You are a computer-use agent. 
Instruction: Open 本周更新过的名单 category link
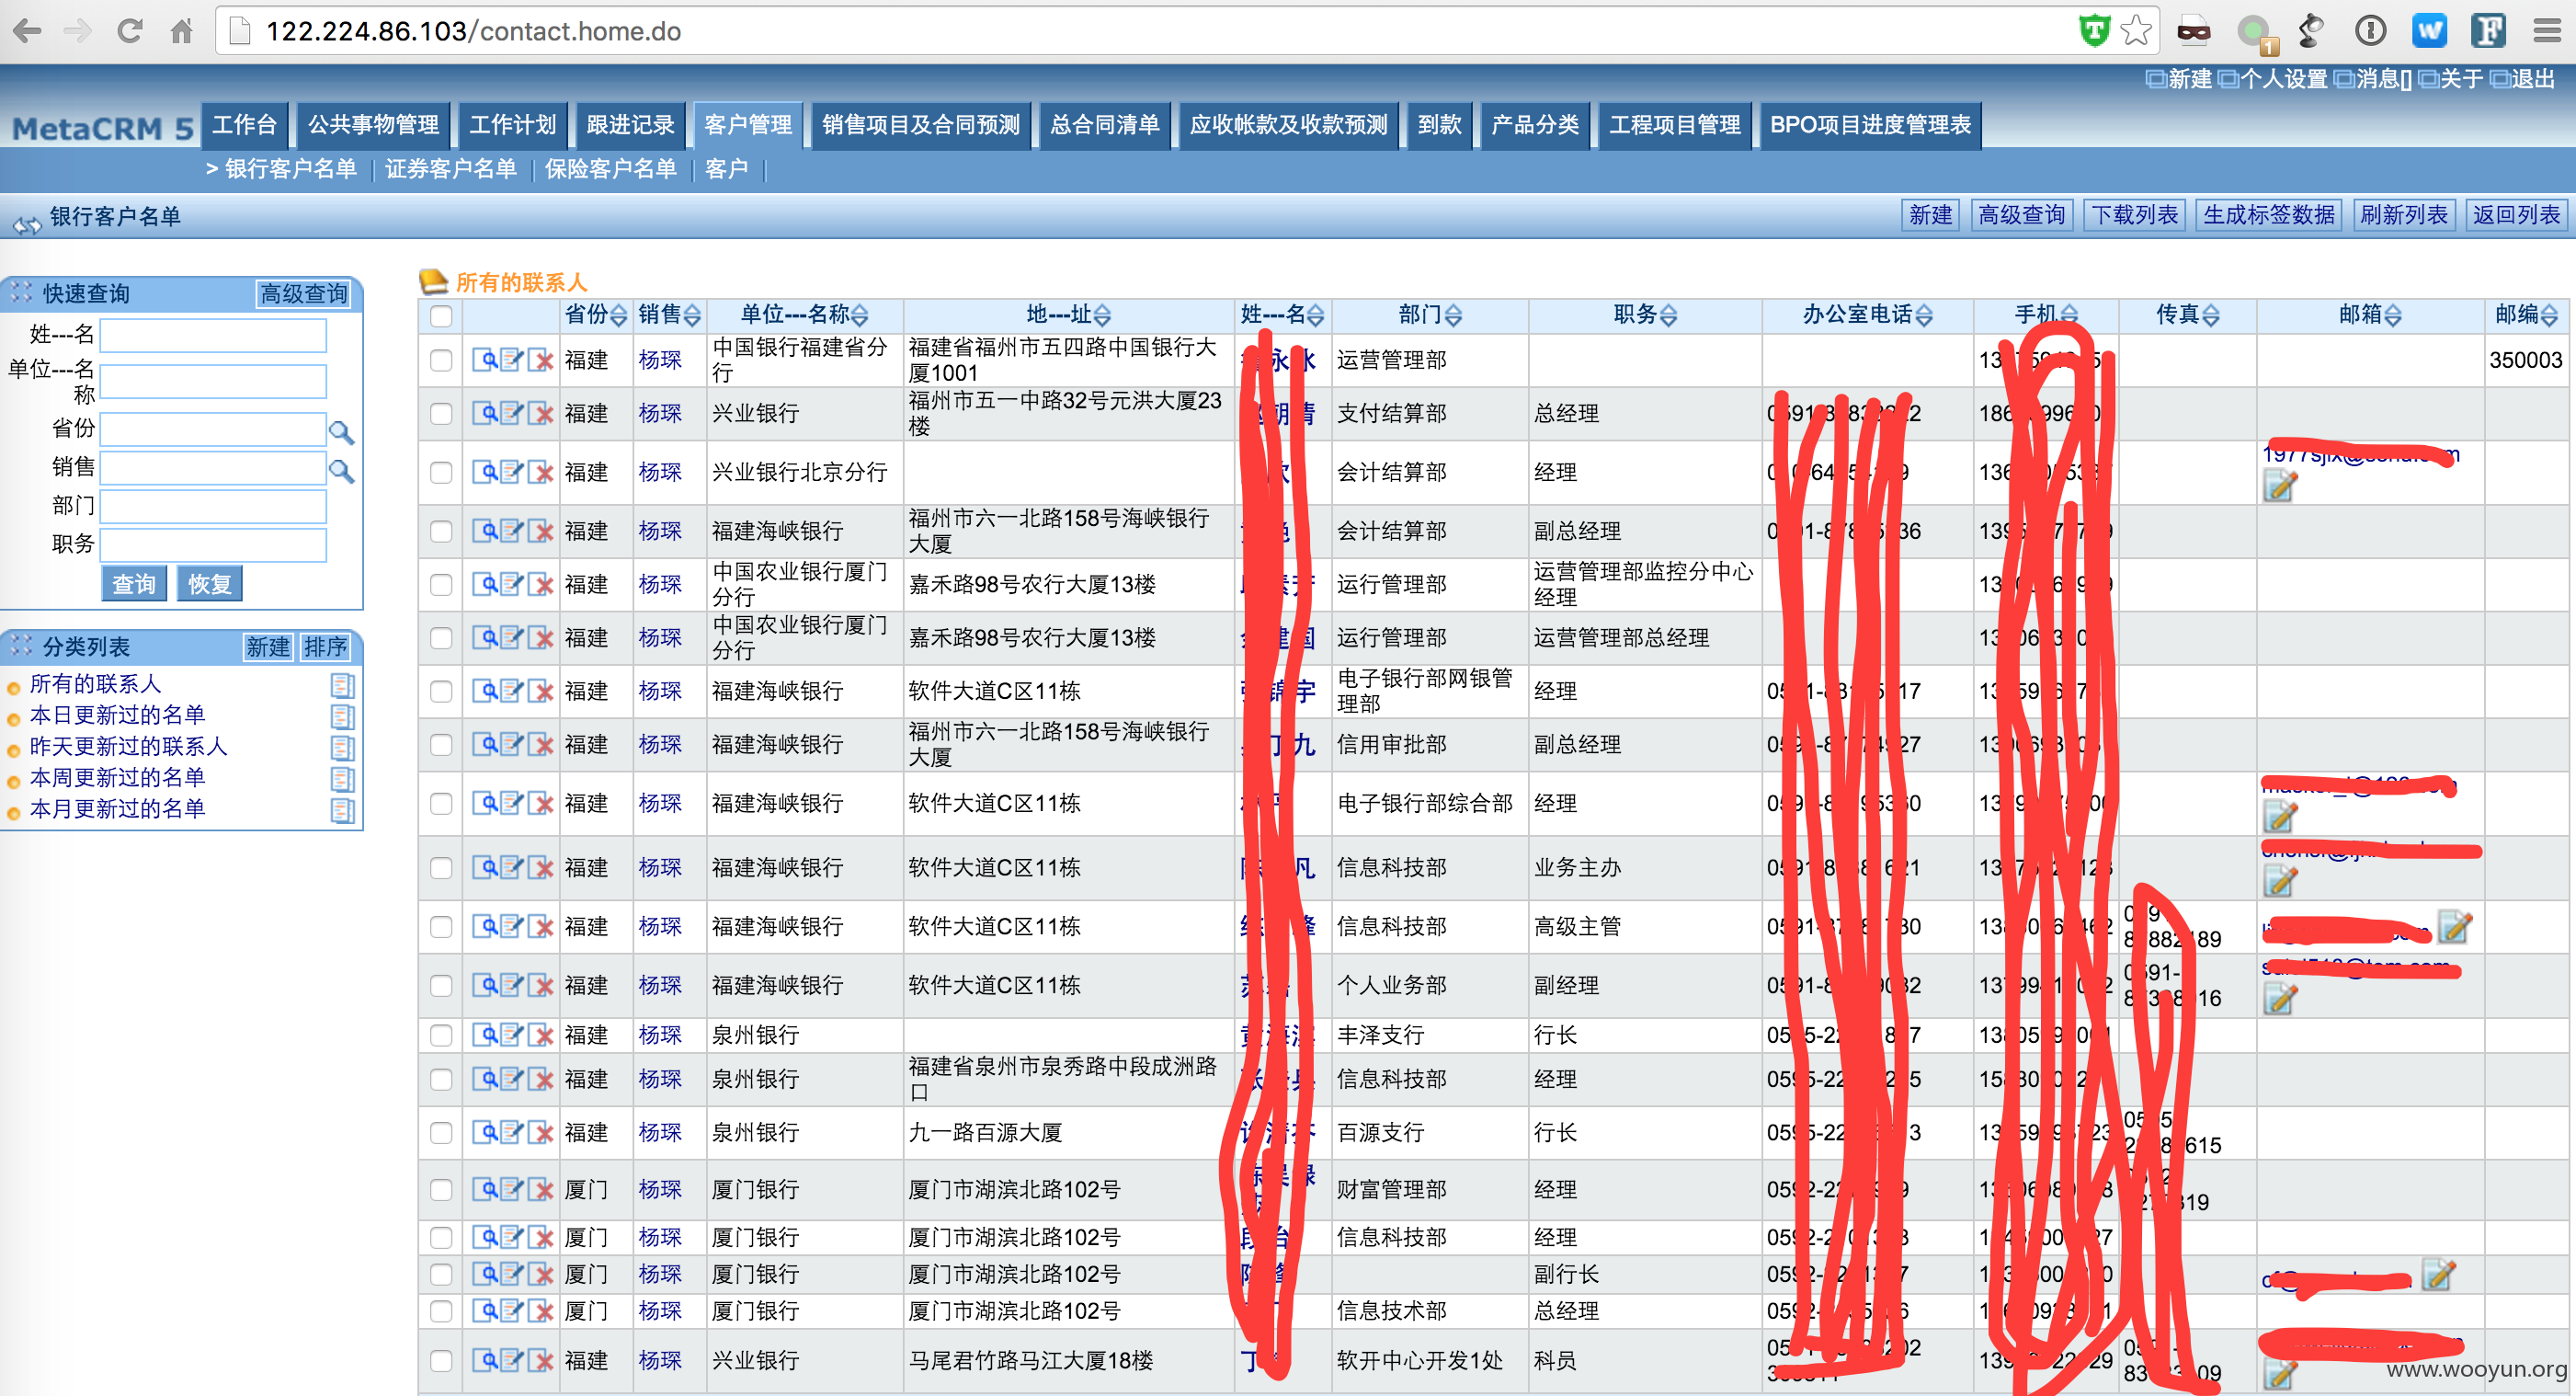tap(117, 778)
